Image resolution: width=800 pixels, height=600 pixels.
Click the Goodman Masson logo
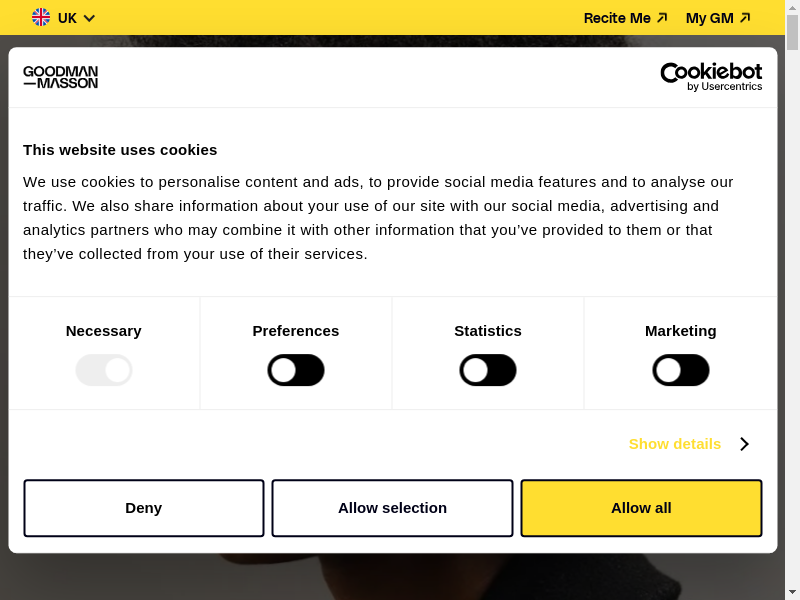61,77
